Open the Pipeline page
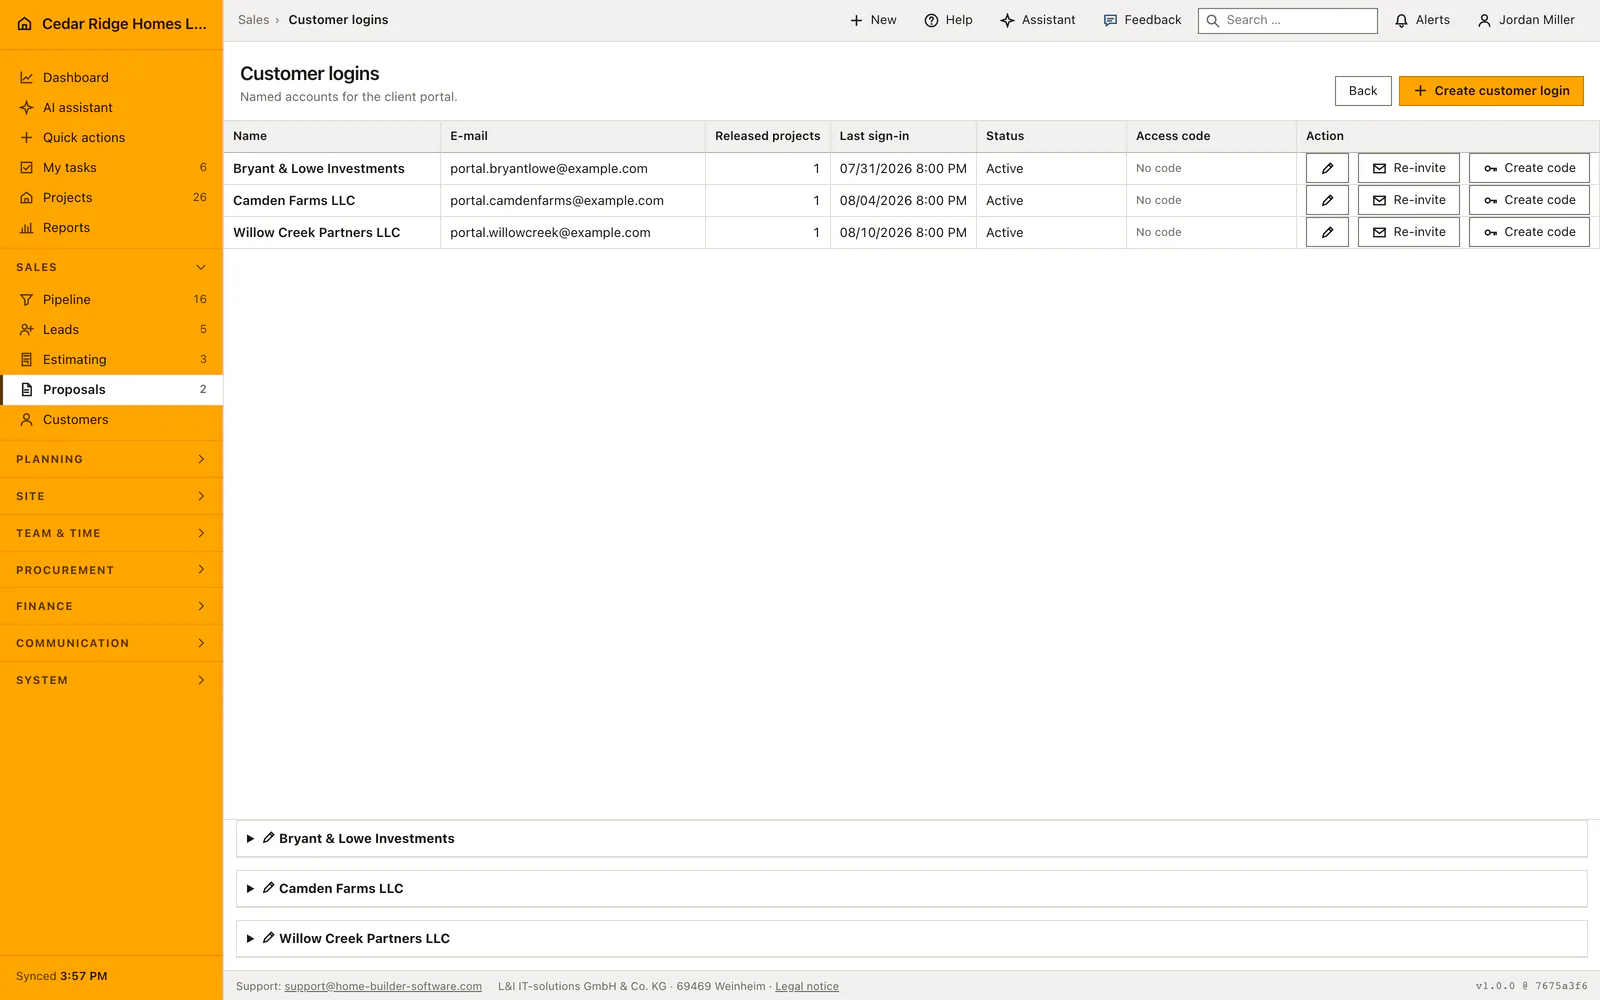The width and height of the screenshot is (1600, 1000). 111,299
